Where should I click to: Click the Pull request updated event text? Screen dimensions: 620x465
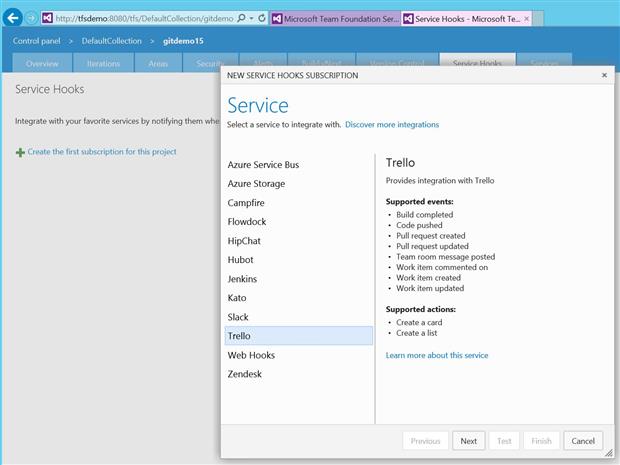pyautogui.click(x=432, y=246)
